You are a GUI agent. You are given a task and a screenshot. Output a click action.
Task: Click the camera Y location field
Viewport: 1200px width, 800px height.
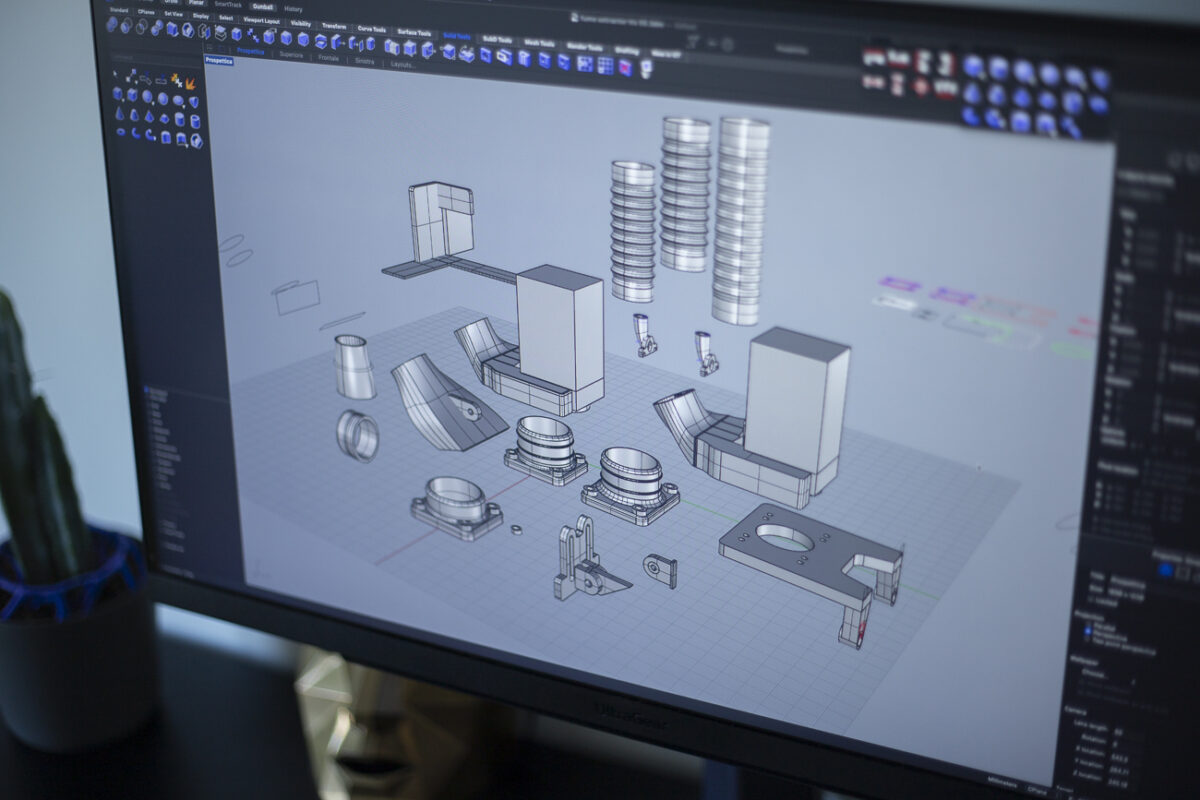tap(1121, 771)
